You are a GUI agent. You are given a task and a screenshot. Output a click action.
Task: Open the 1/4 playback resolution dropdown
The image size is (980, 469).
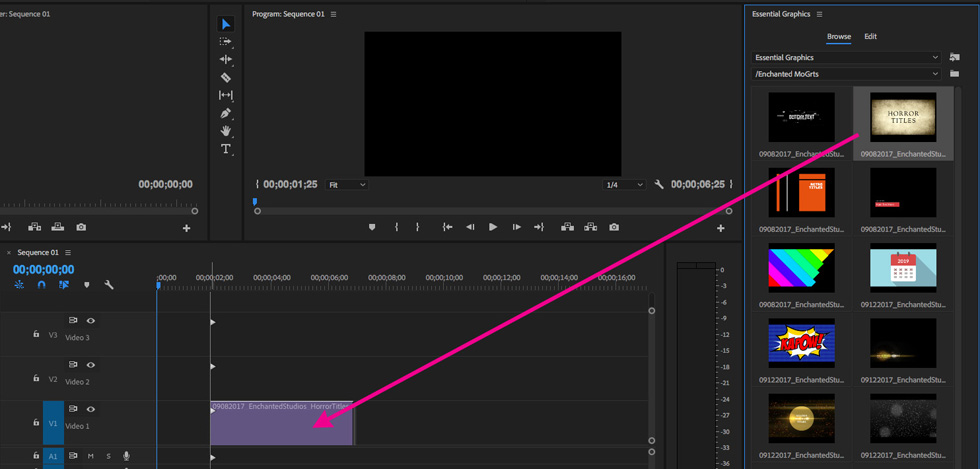tap(624, 185)
